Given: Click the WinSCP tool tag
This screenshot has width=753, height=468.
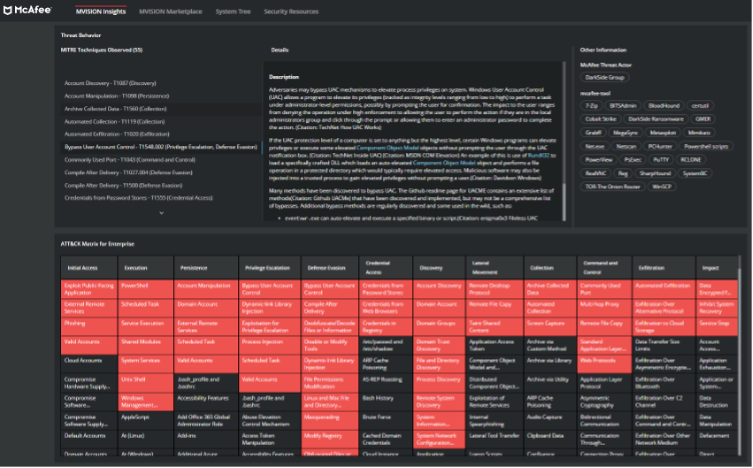Looking at the screenshot, I should [x=662, y=187].
